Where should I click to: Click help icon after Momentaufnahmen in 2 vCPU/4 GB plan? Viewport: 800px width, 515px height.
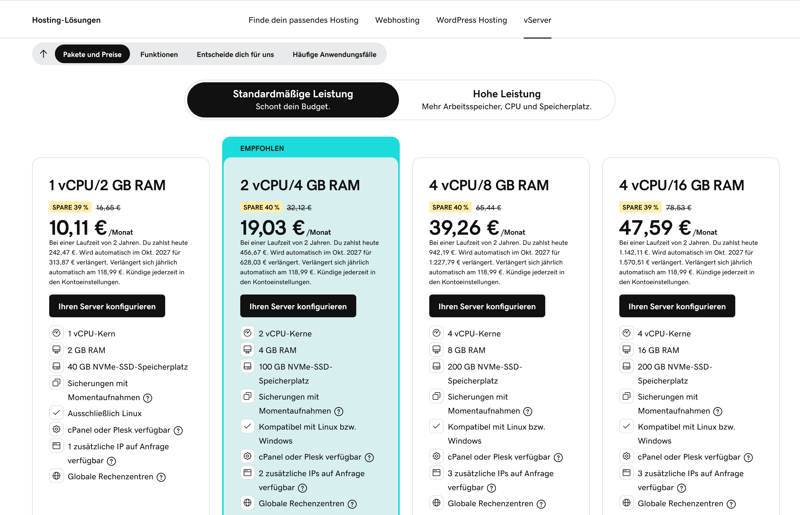coord(338,411)
